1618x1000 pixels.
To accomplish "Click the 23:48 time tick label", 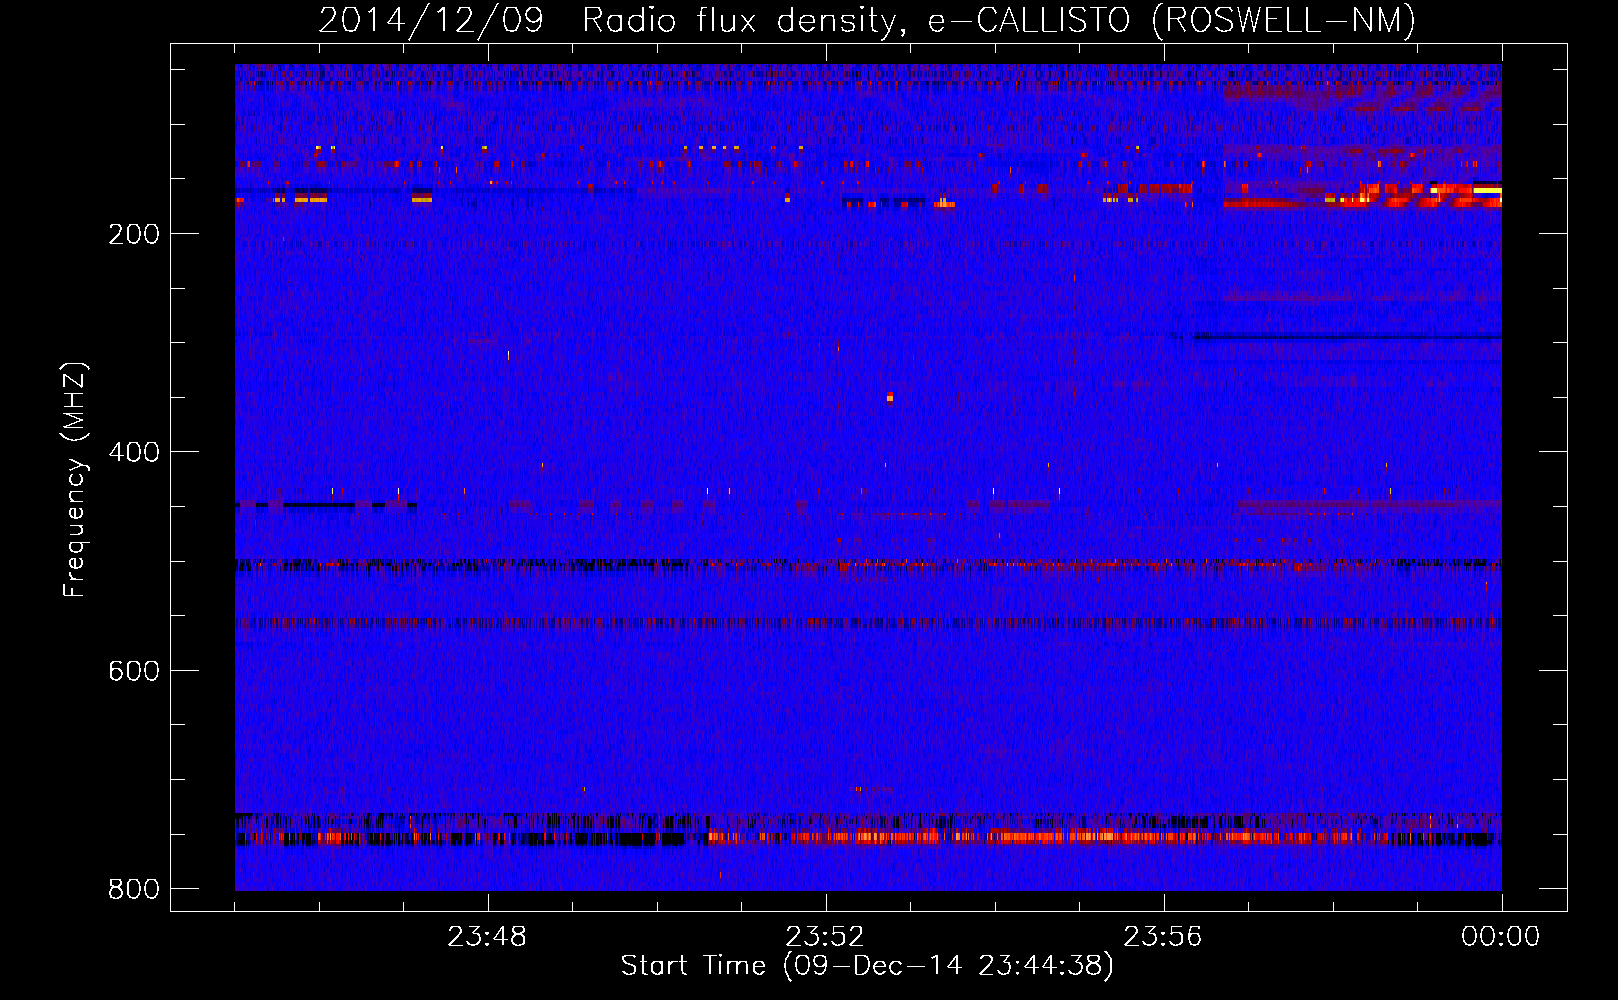I will point(487,937).
